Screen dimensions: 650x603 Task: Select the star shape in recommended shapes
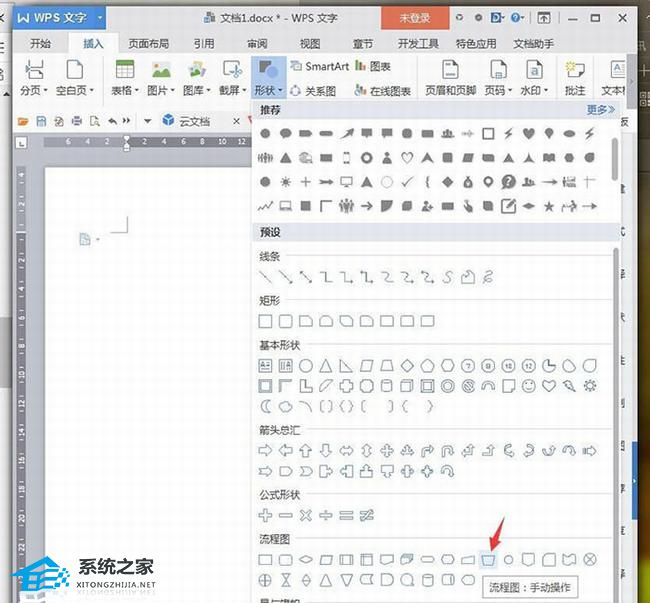point(549,206)
